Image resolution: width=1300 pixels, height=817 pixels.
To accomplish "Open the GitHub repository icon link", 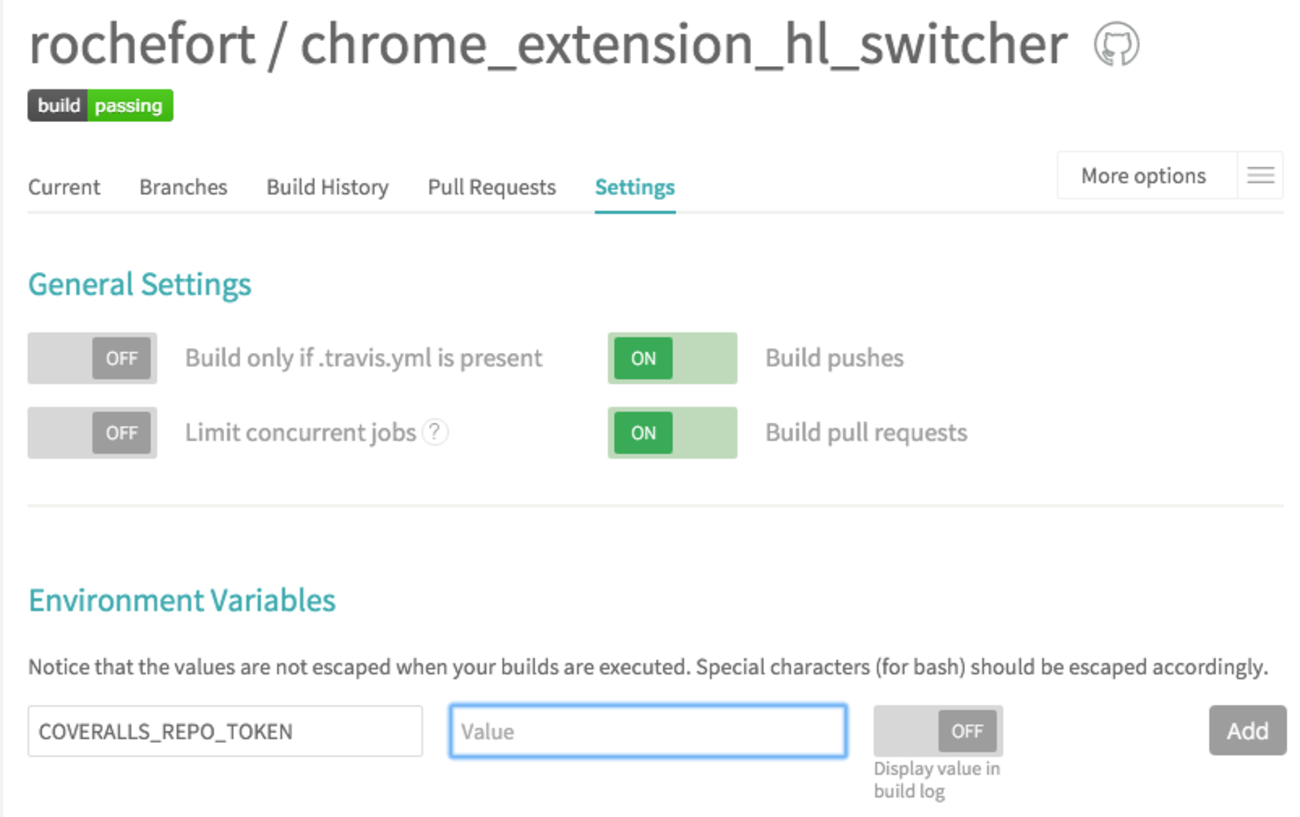I will [x=1116, y=45].
